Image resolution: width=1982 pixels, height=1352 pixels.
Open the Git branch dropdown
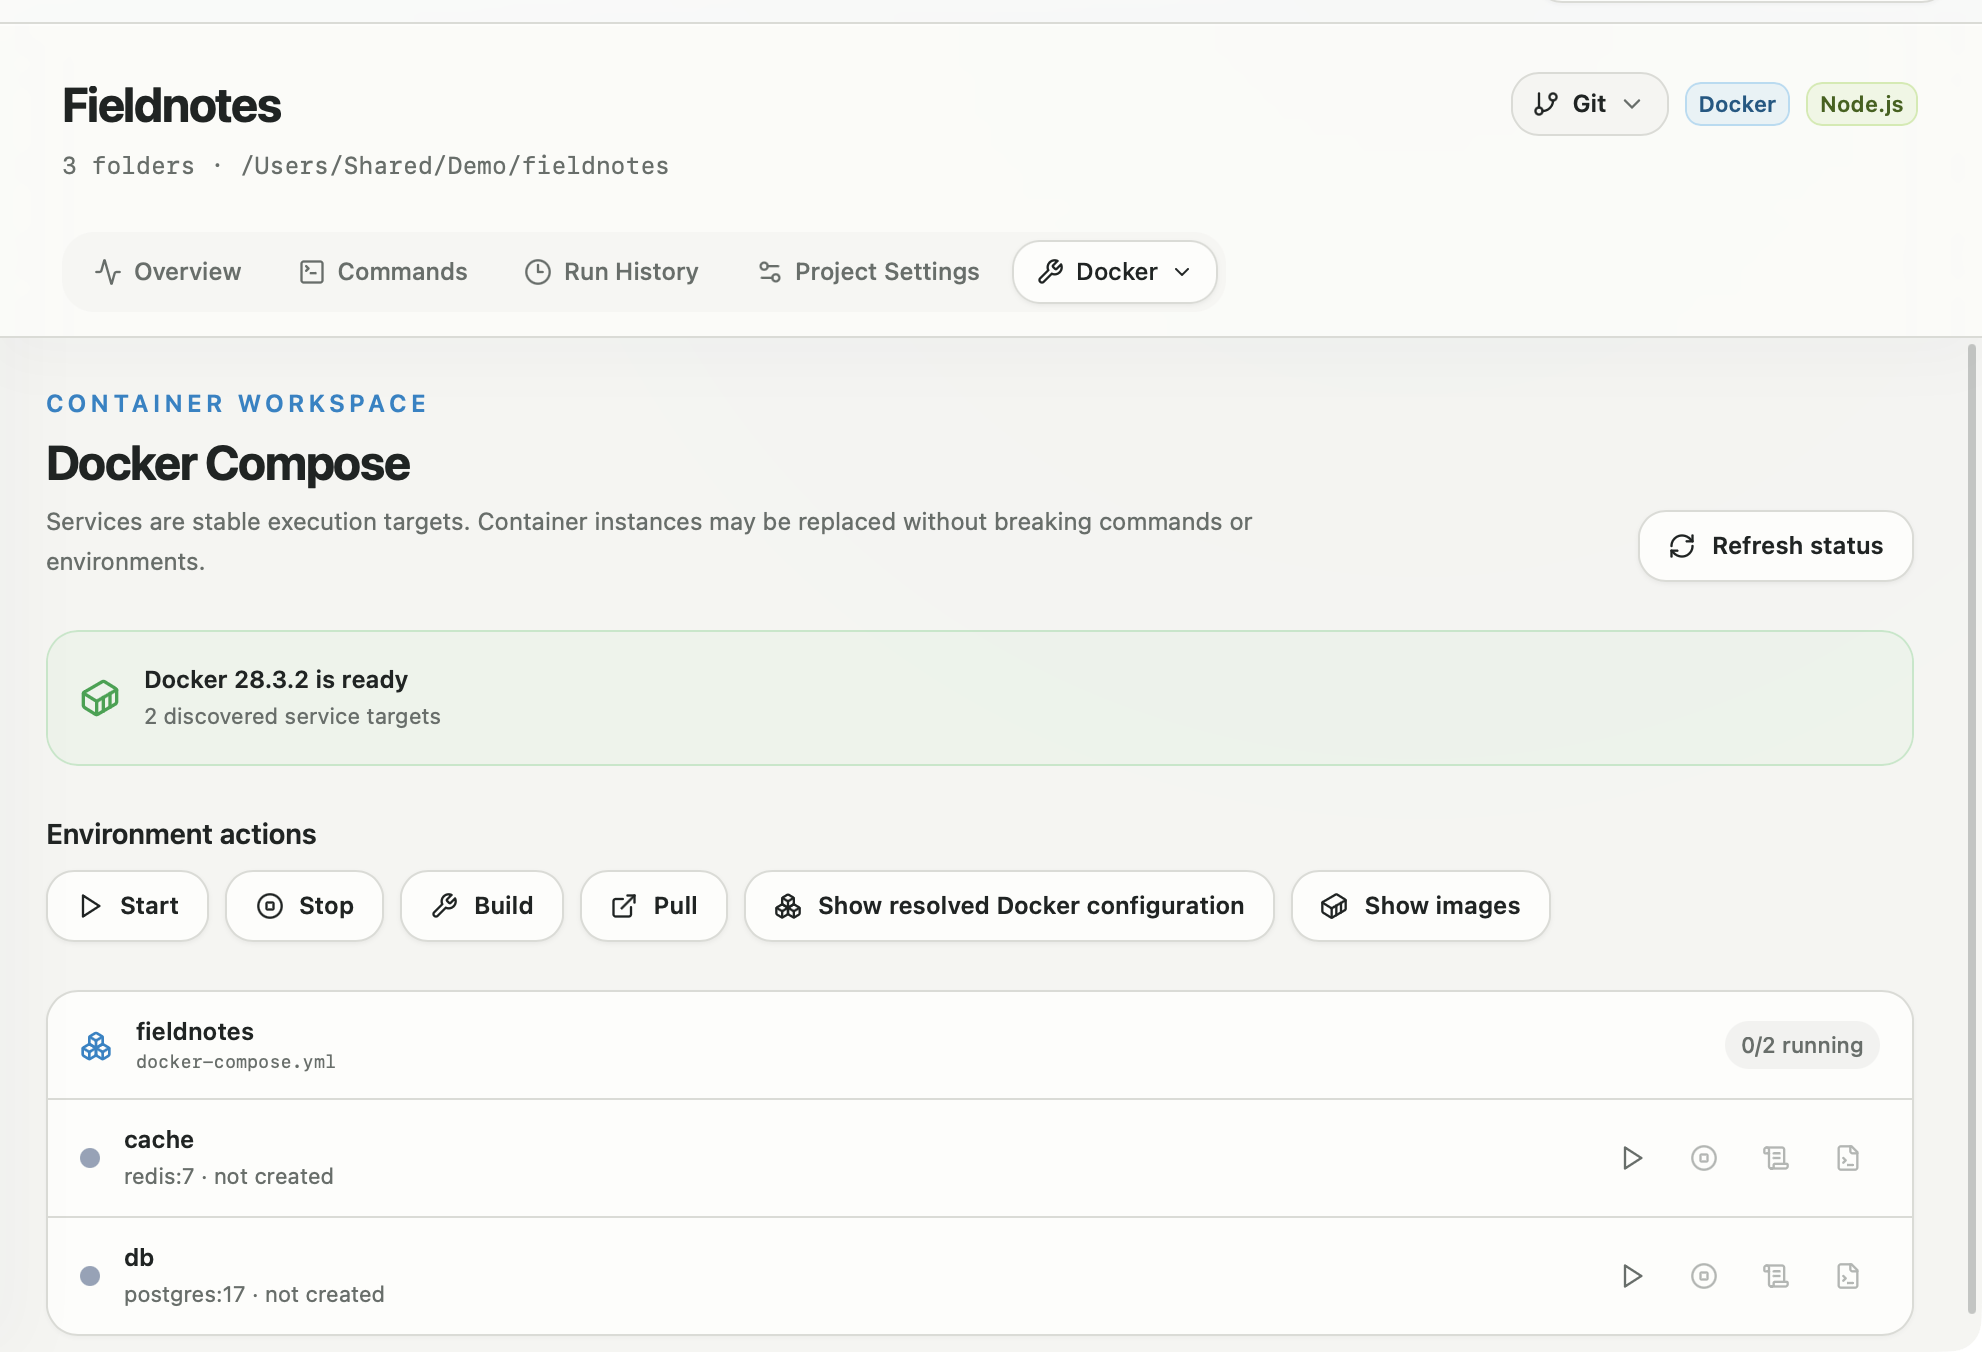pyautogui.click(x=1589, y=104)
